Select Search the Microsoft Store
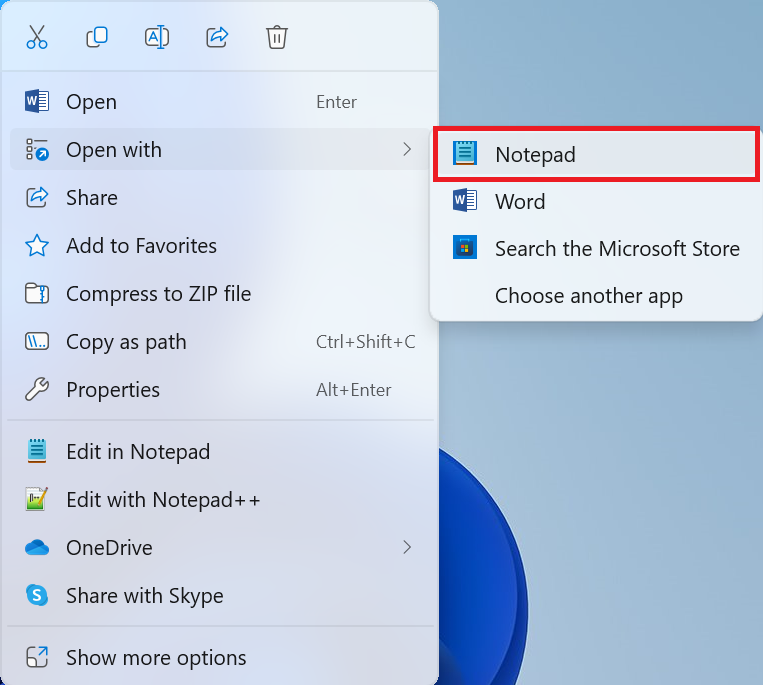Viewport: 763px width, 685px height. [x=596, y=249]
